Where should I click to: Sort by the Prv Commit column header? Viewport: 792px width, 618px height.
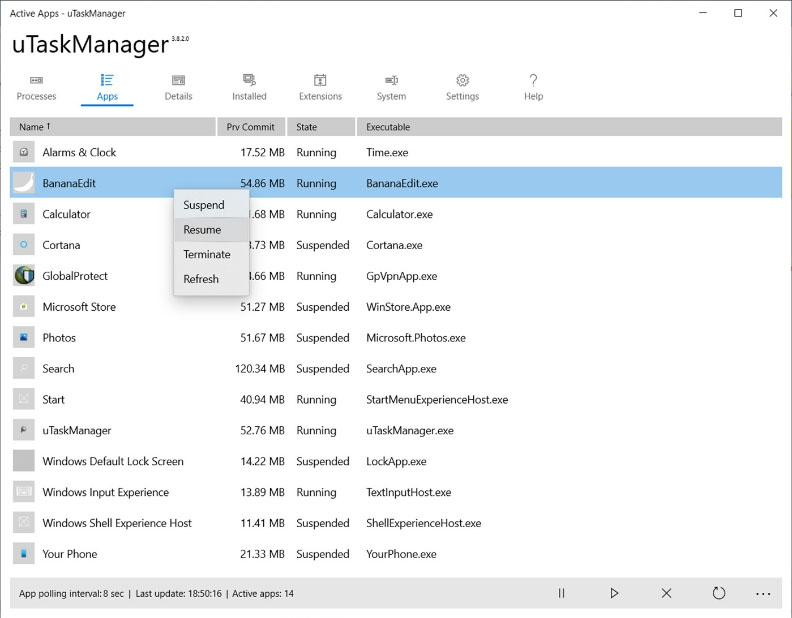(x=251, y=127)
